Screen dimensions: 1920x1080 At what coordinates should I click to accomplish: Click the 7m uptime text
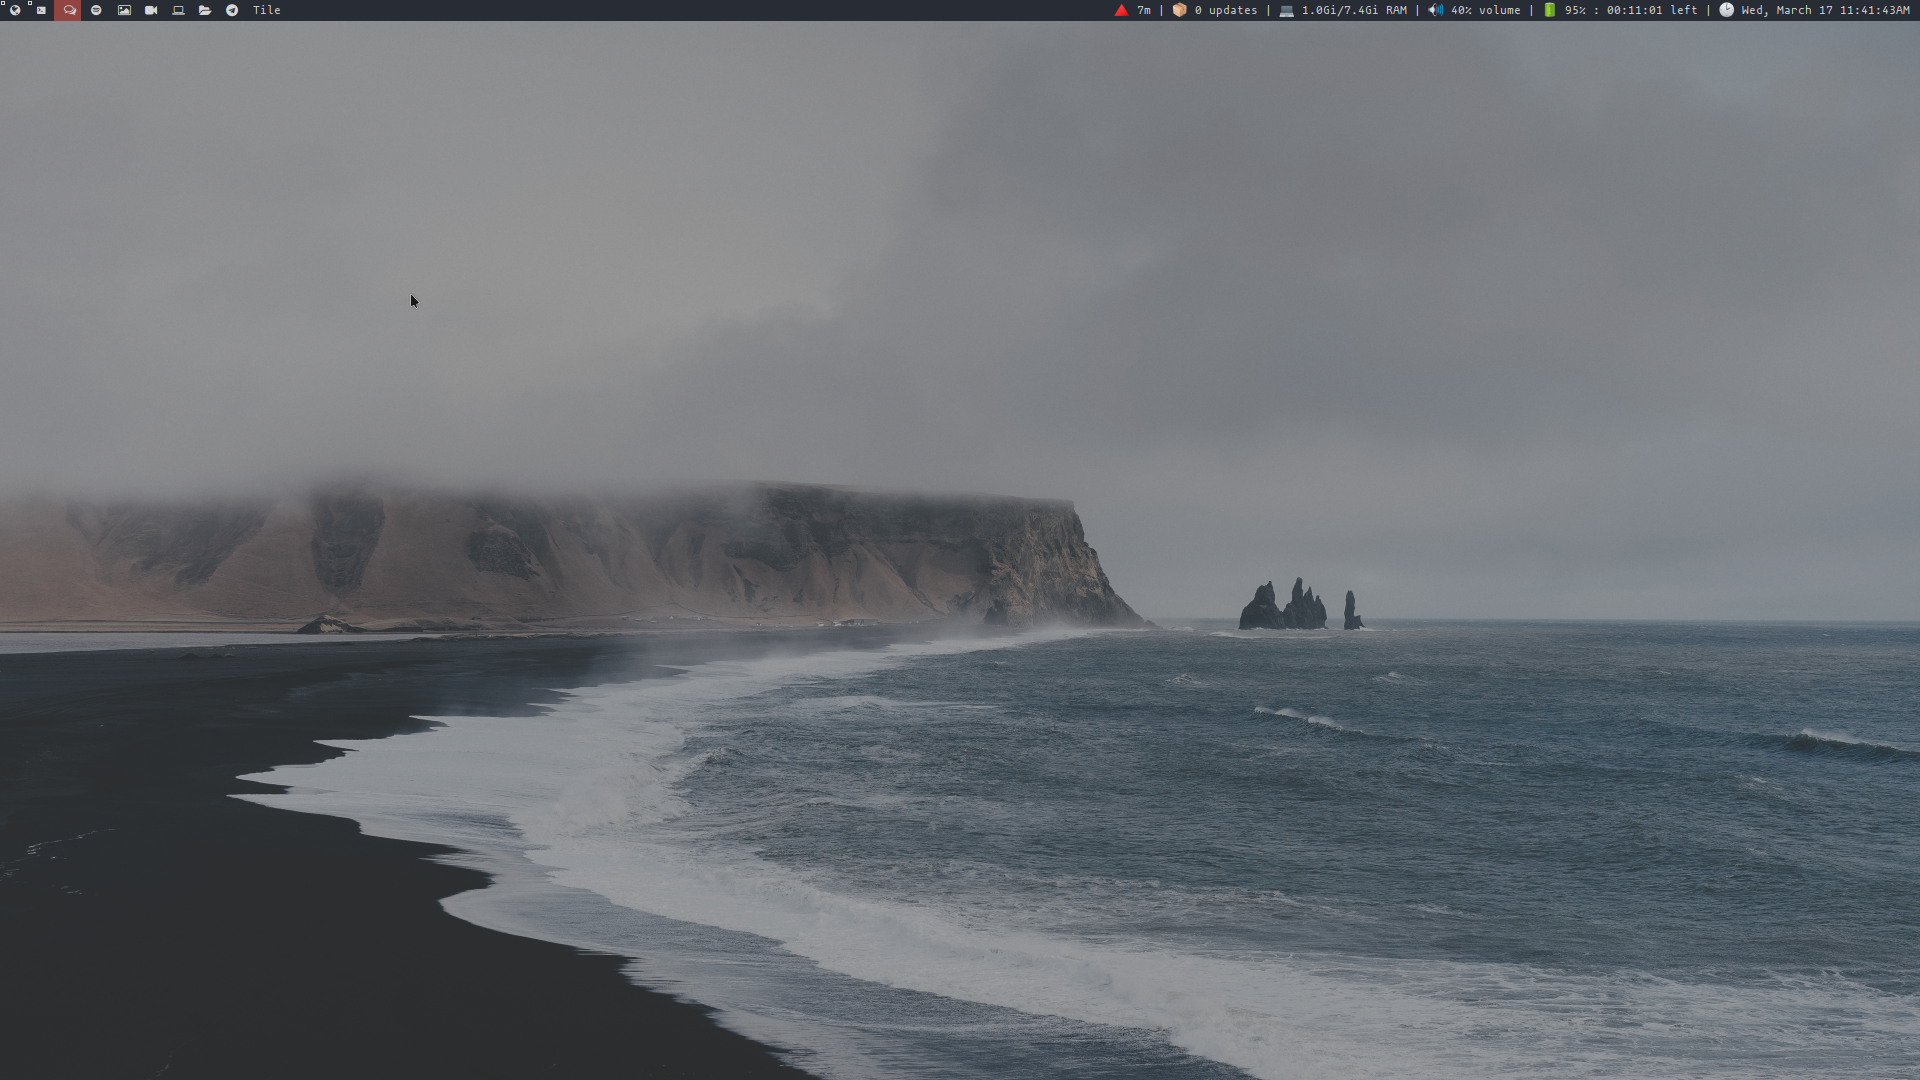click(x=1144, y=10)
